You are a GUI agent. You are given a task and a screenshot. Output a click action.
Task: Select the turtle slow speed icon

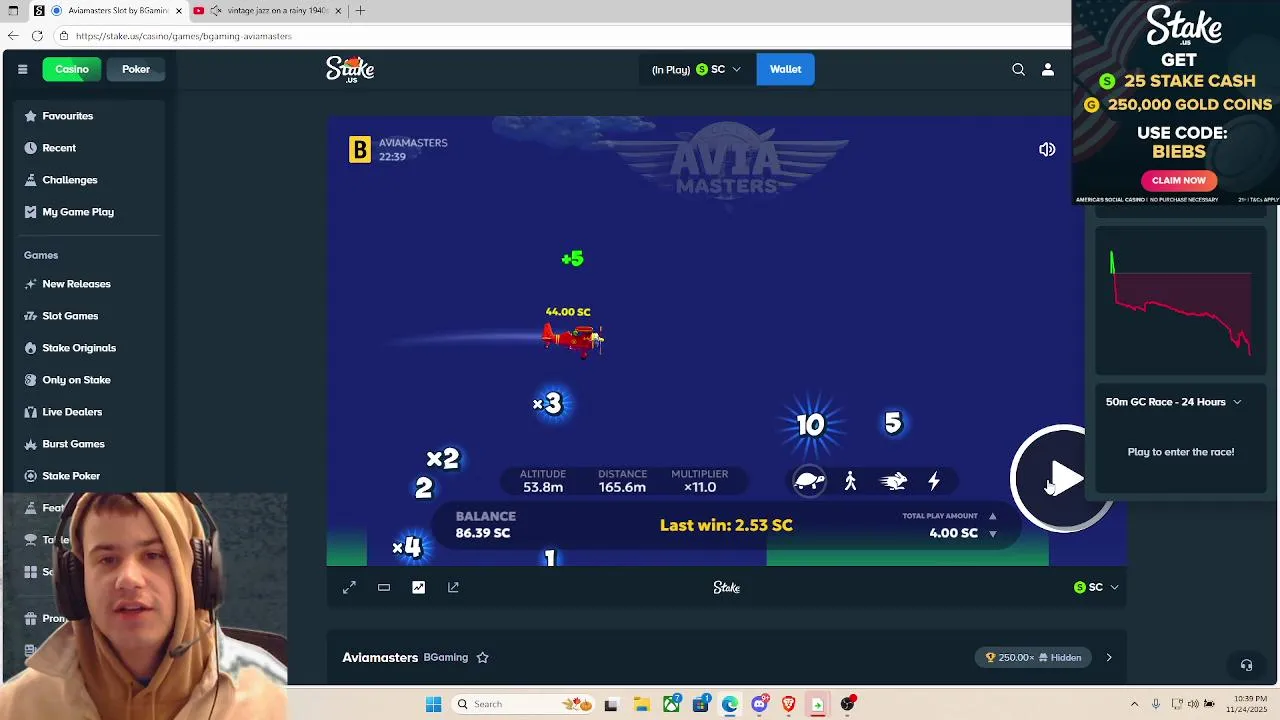click(809, 481)
